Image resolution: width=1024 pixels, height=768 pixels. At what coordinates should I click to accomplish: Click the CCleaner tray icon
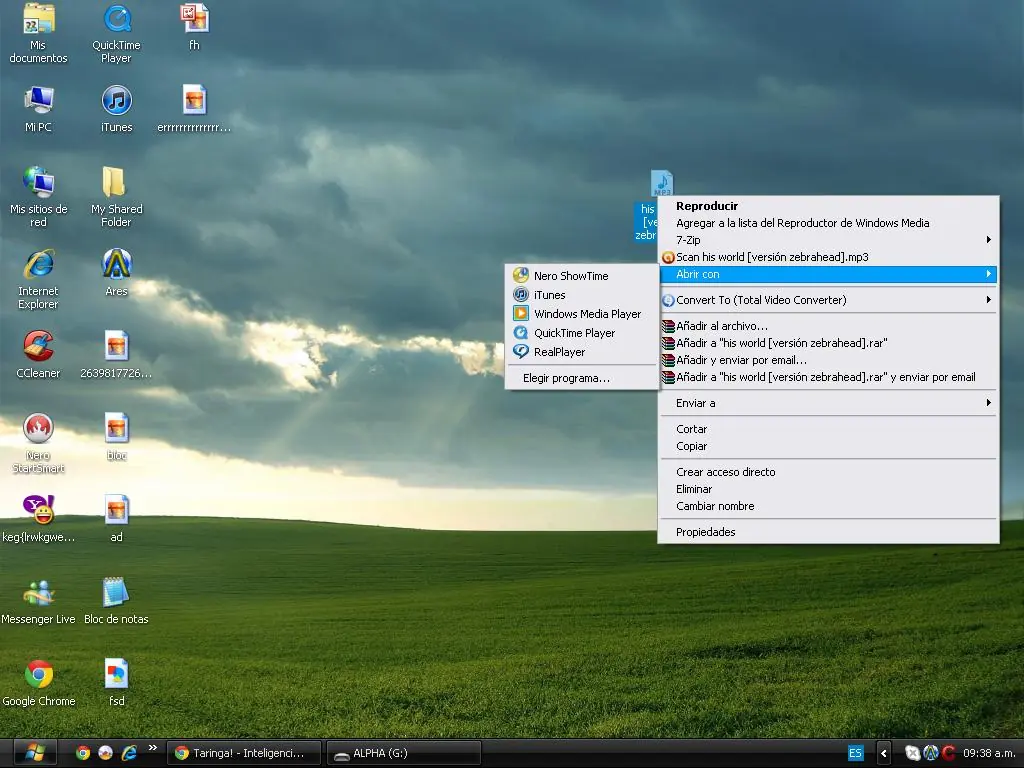click(948, 753)
